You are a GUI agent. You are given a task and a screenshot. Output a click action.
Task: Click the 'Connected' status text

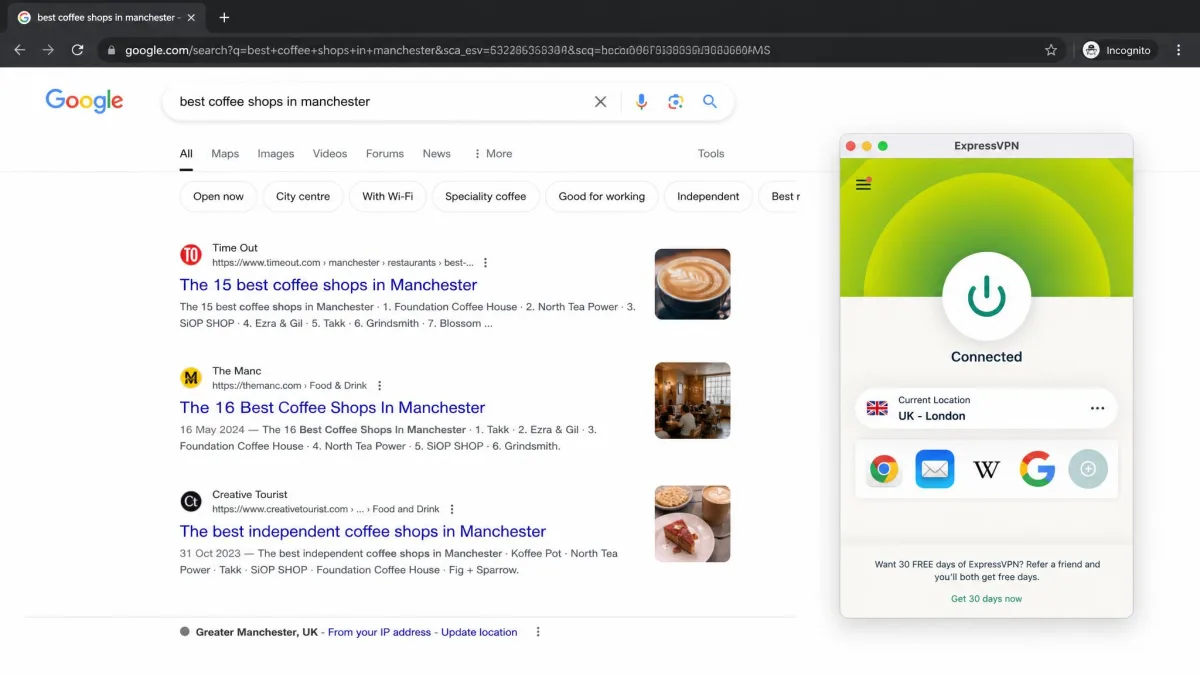click(x=987, y=357)
